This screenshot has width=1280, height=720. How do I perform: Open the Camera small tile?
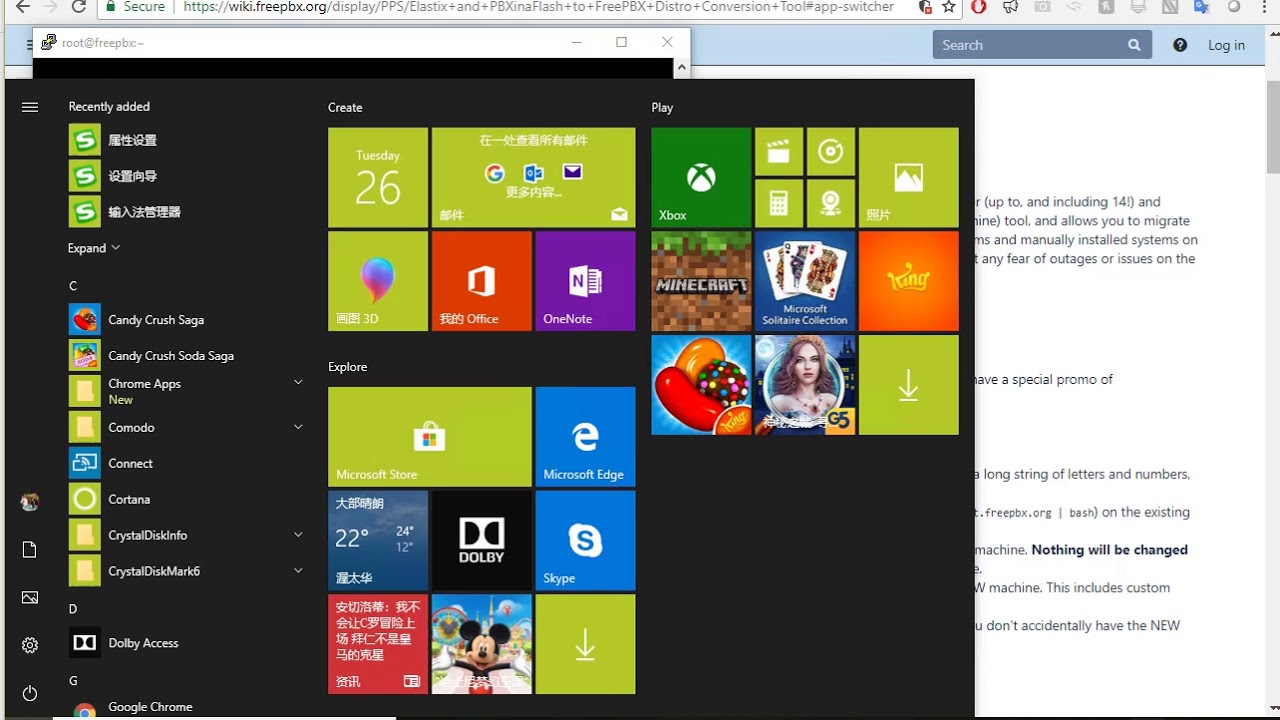[831, 203]
